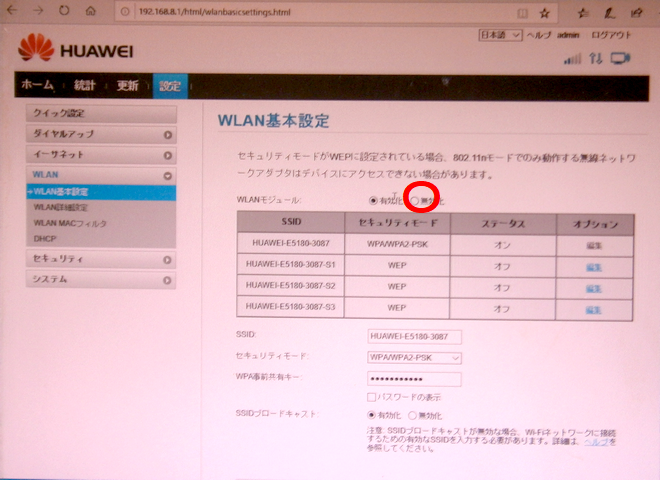Go to browser home page icon
This screenshot has height=480, width=660.
(90, 11)
